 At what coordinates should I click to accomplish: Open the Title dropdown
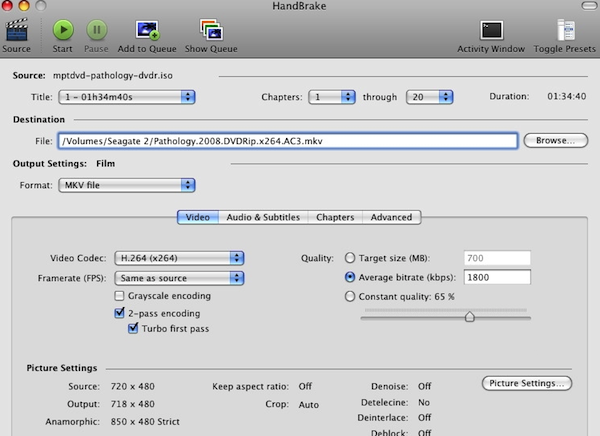coord(127,97)
